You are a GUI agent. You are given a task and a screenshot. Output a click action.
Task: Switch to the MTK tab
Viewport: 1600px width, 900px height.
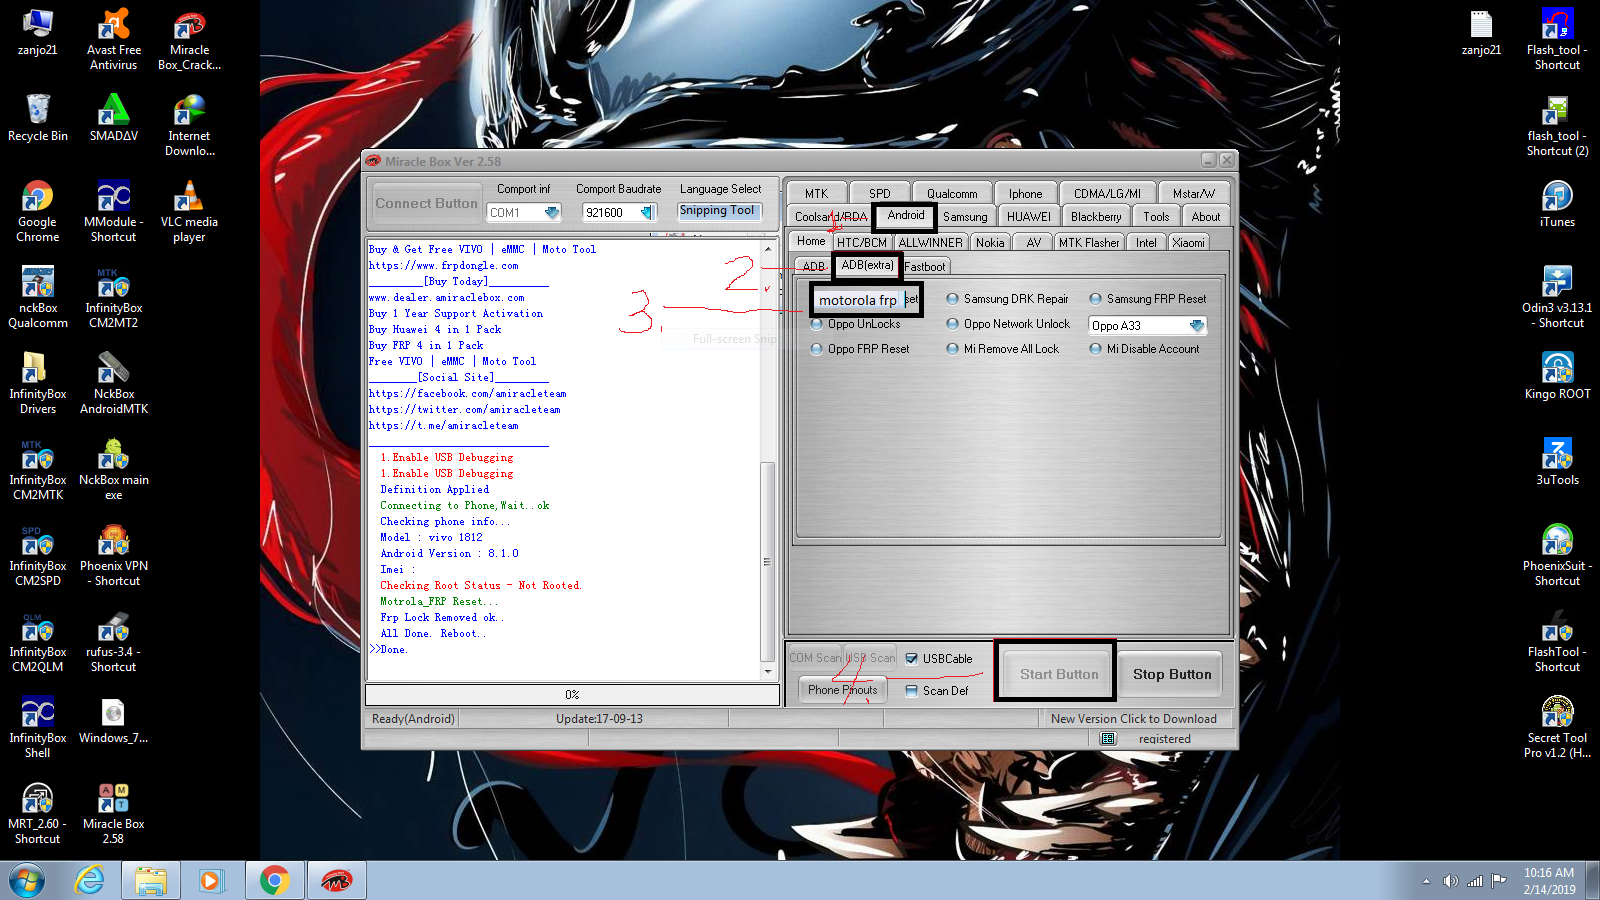(817, 194)
